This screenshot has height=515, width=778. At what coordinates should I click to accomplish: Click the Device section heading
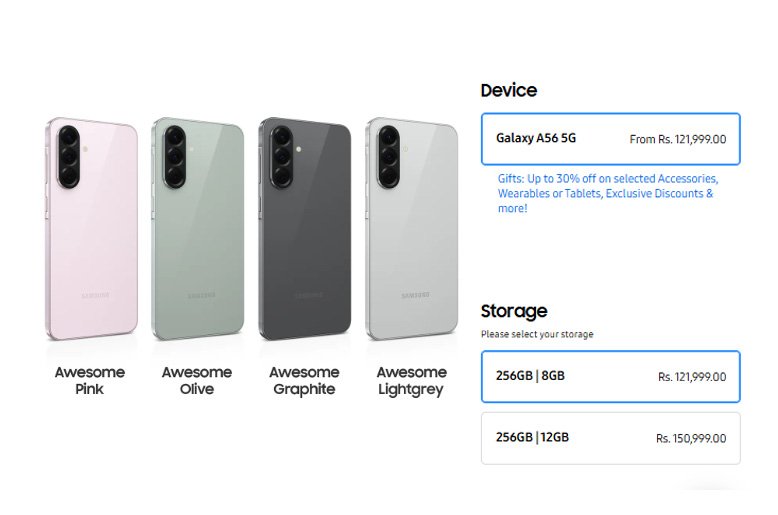pos(508,90)
